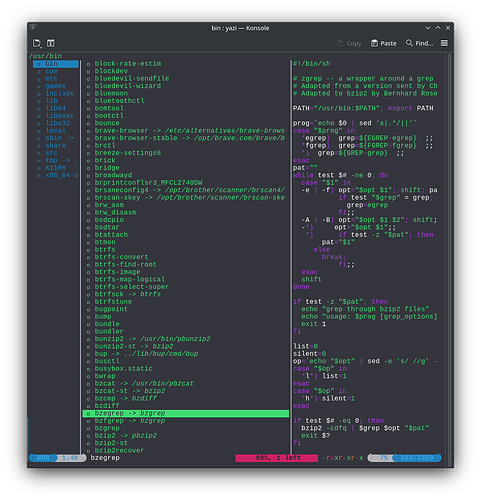The width and height of the screenshot is (481, 500).
Task: Click the Copy button in toolbar
Action: pyautogui.click(x=349, y=43)
